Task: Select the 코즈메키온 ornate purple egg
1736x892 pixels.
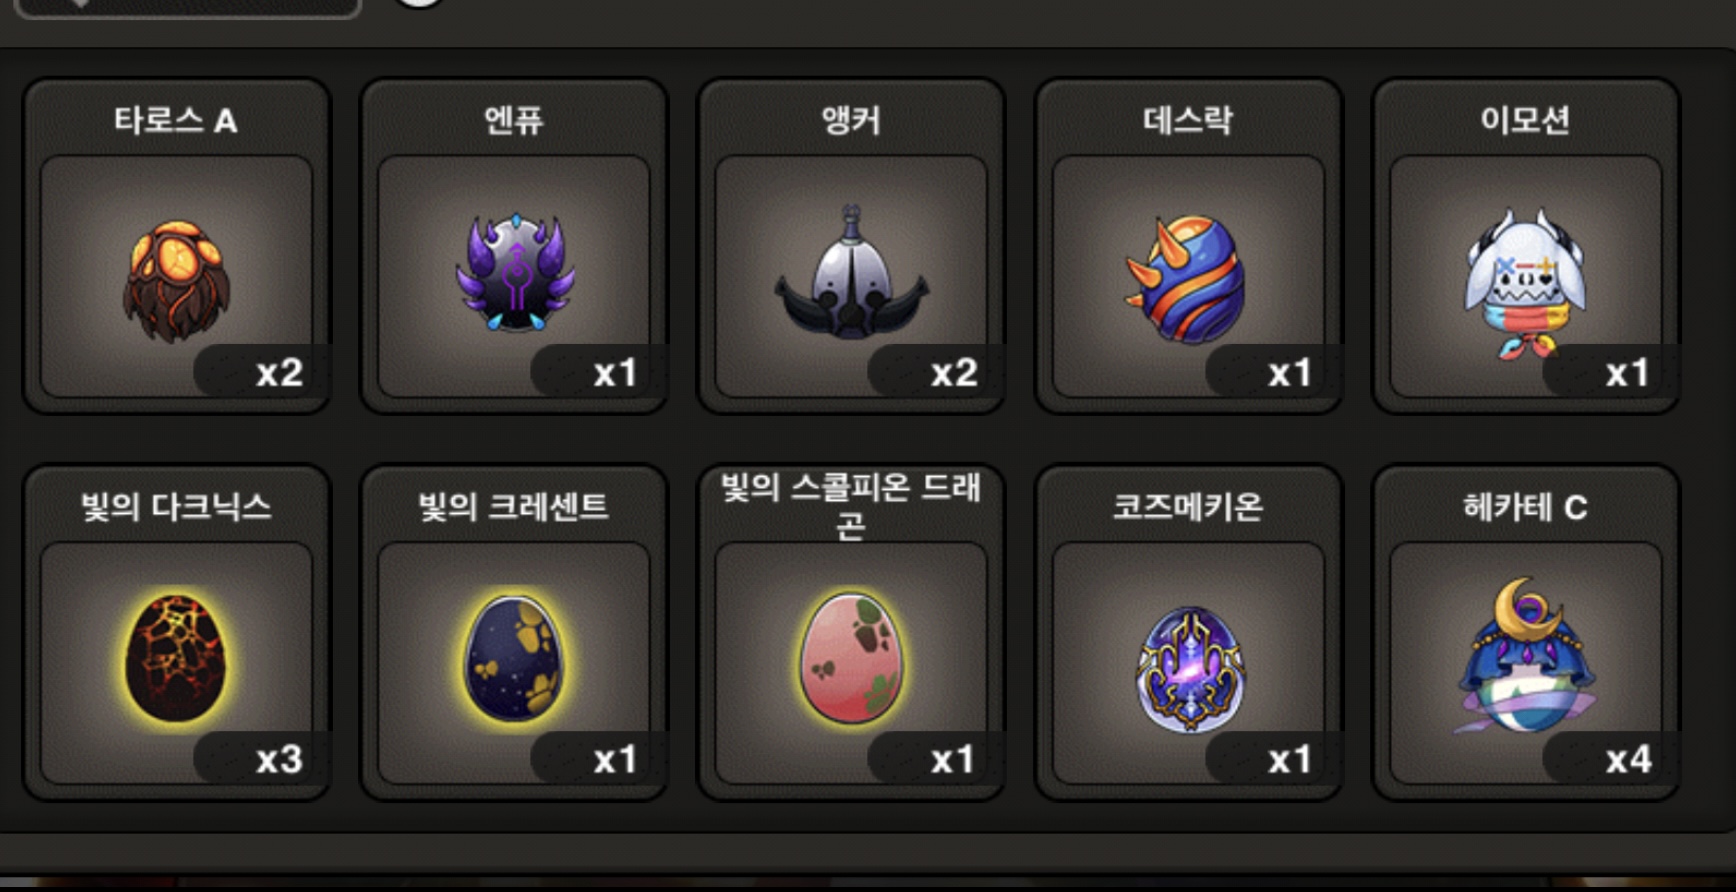Action: click(x=1189, y=668)
